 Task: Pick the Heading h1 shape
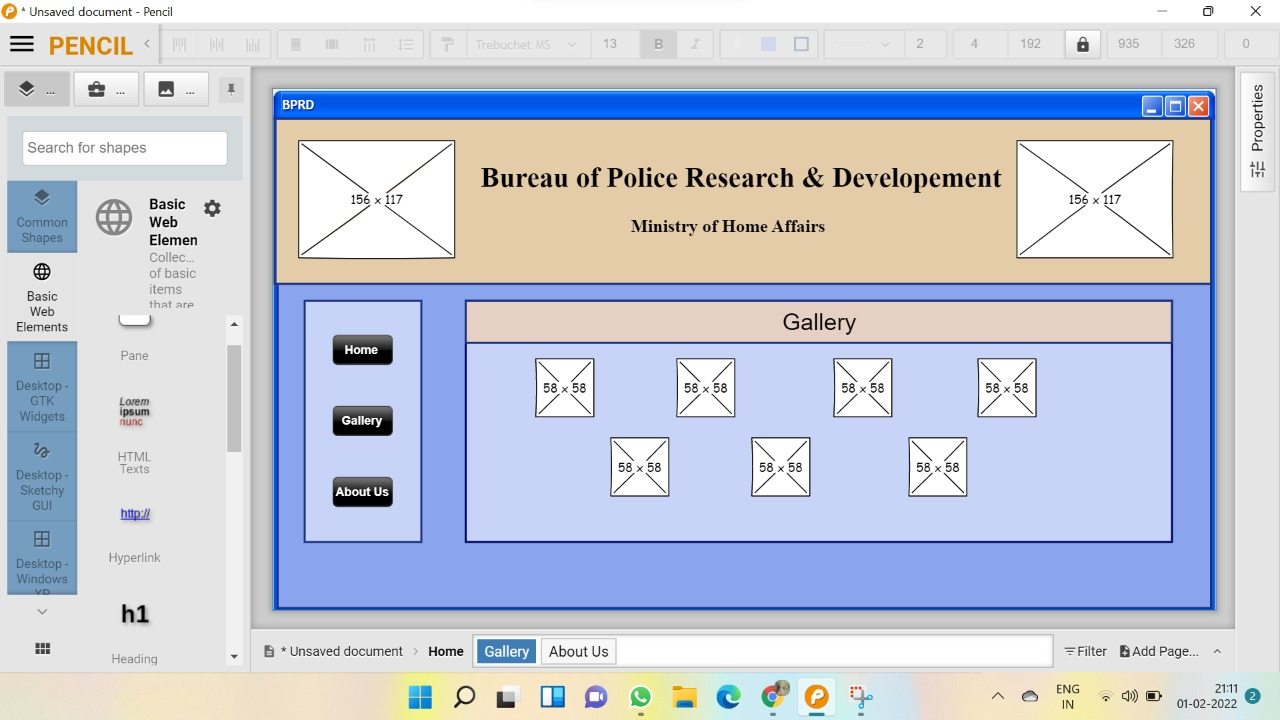pyautogui.click(x=135, y=631)
